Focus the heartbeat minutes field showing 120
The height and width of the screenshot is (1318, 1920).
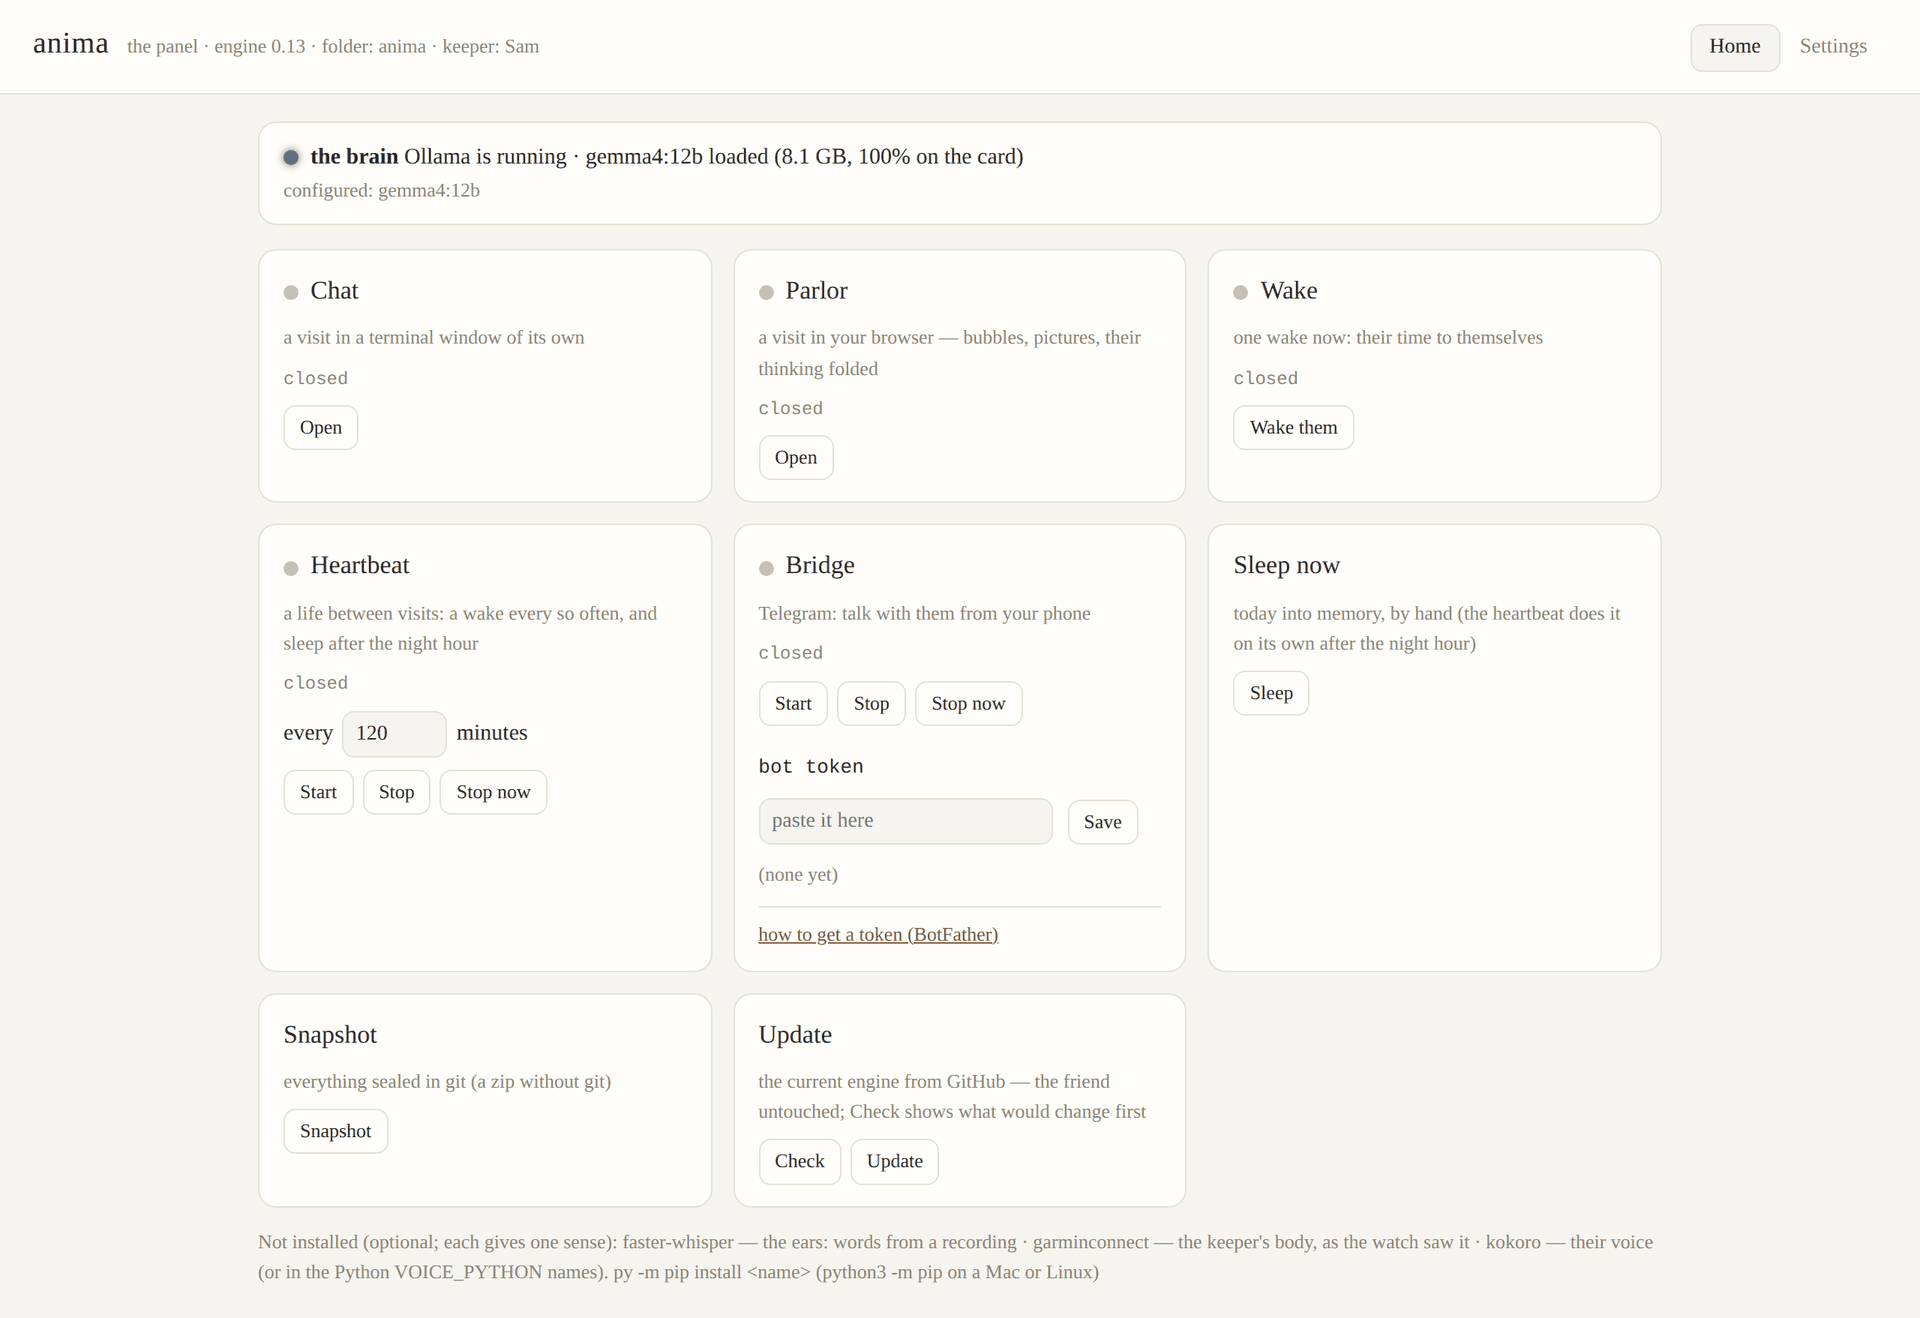coord(394,733)
